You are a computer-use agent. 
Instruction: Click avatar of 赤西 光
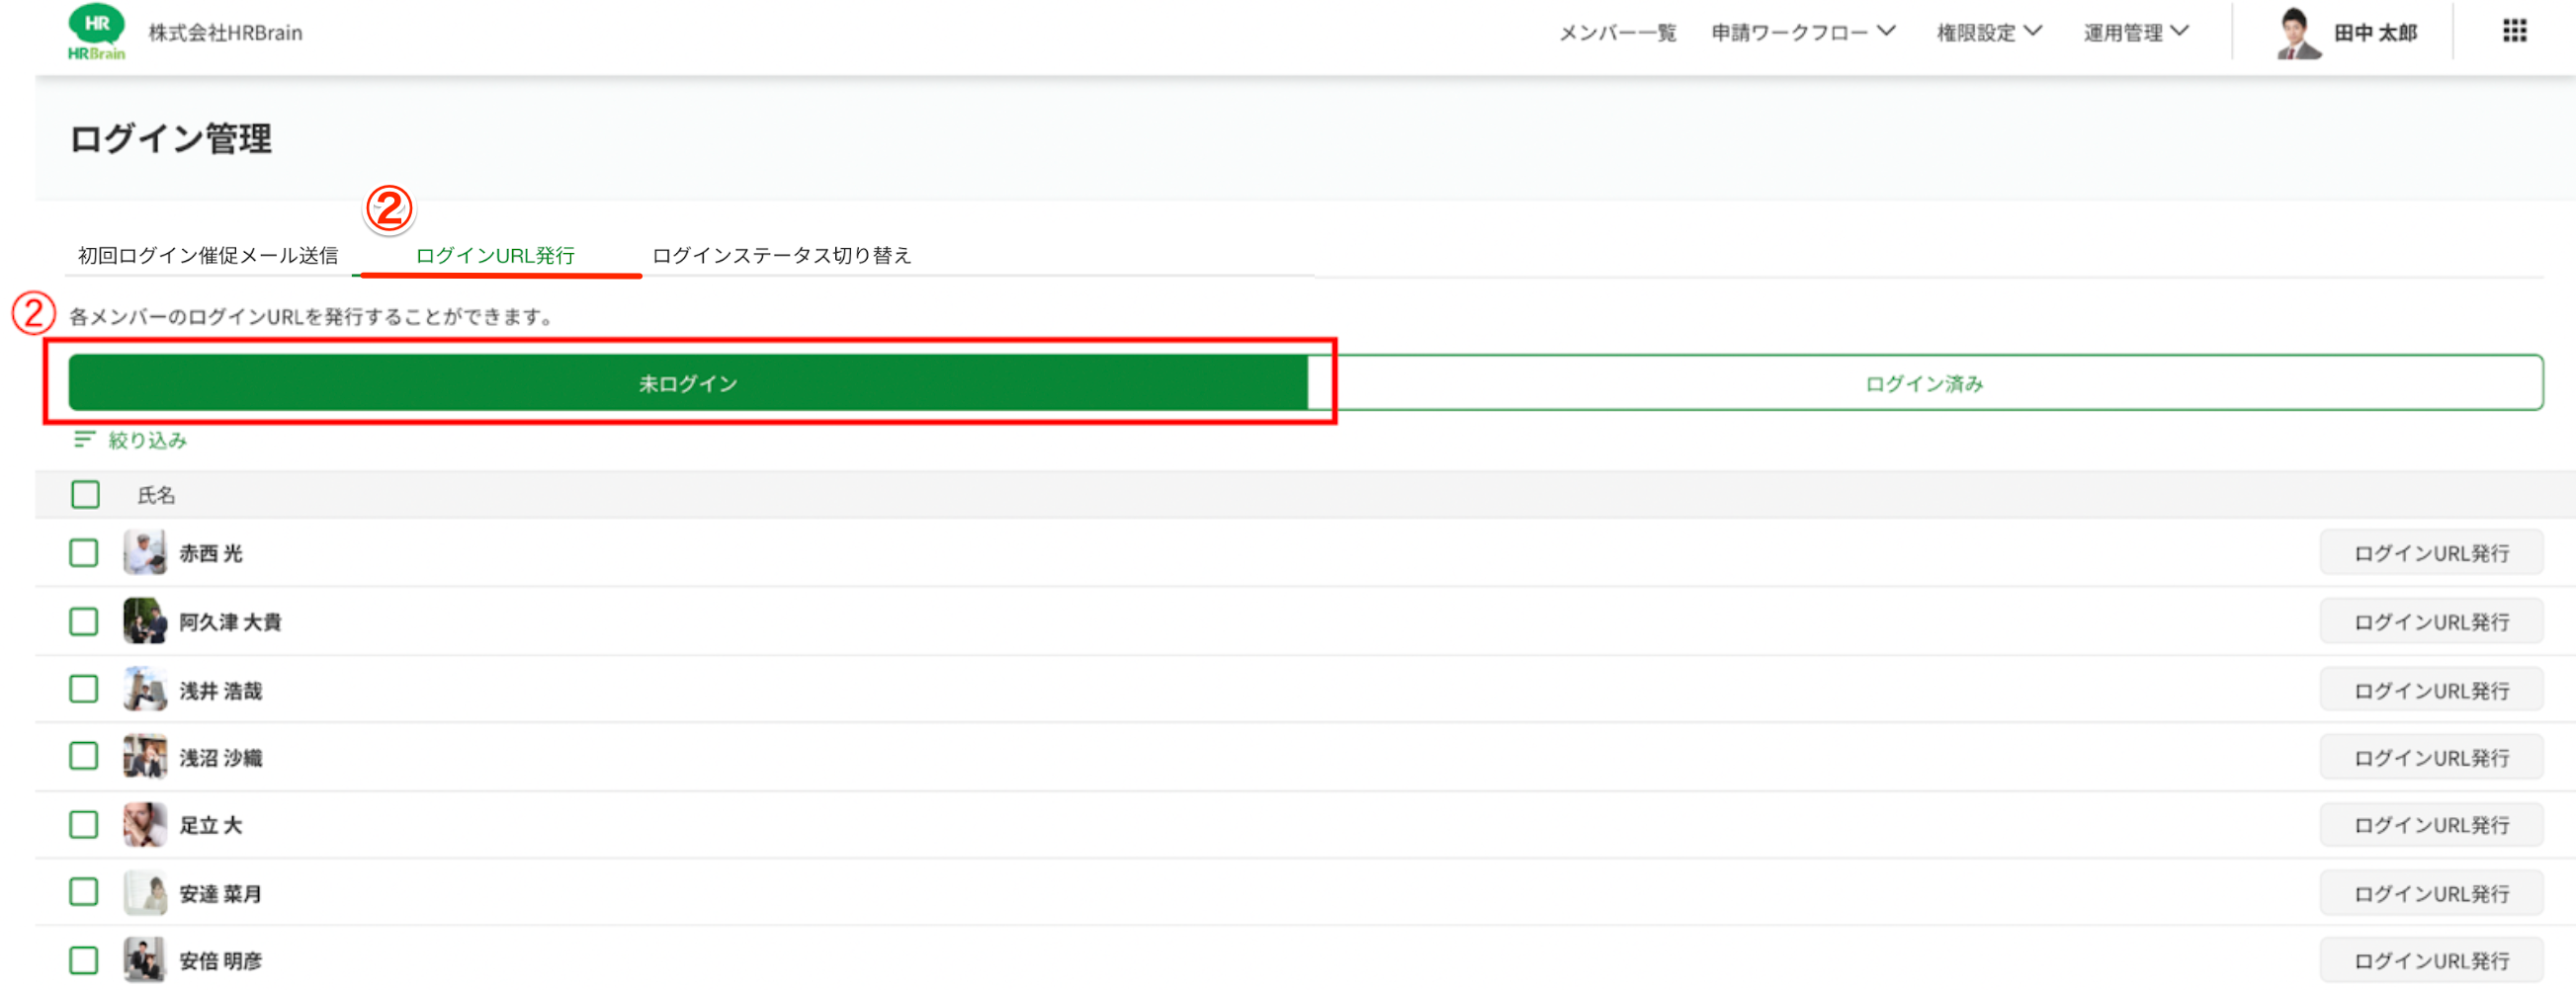coord(145,553)
